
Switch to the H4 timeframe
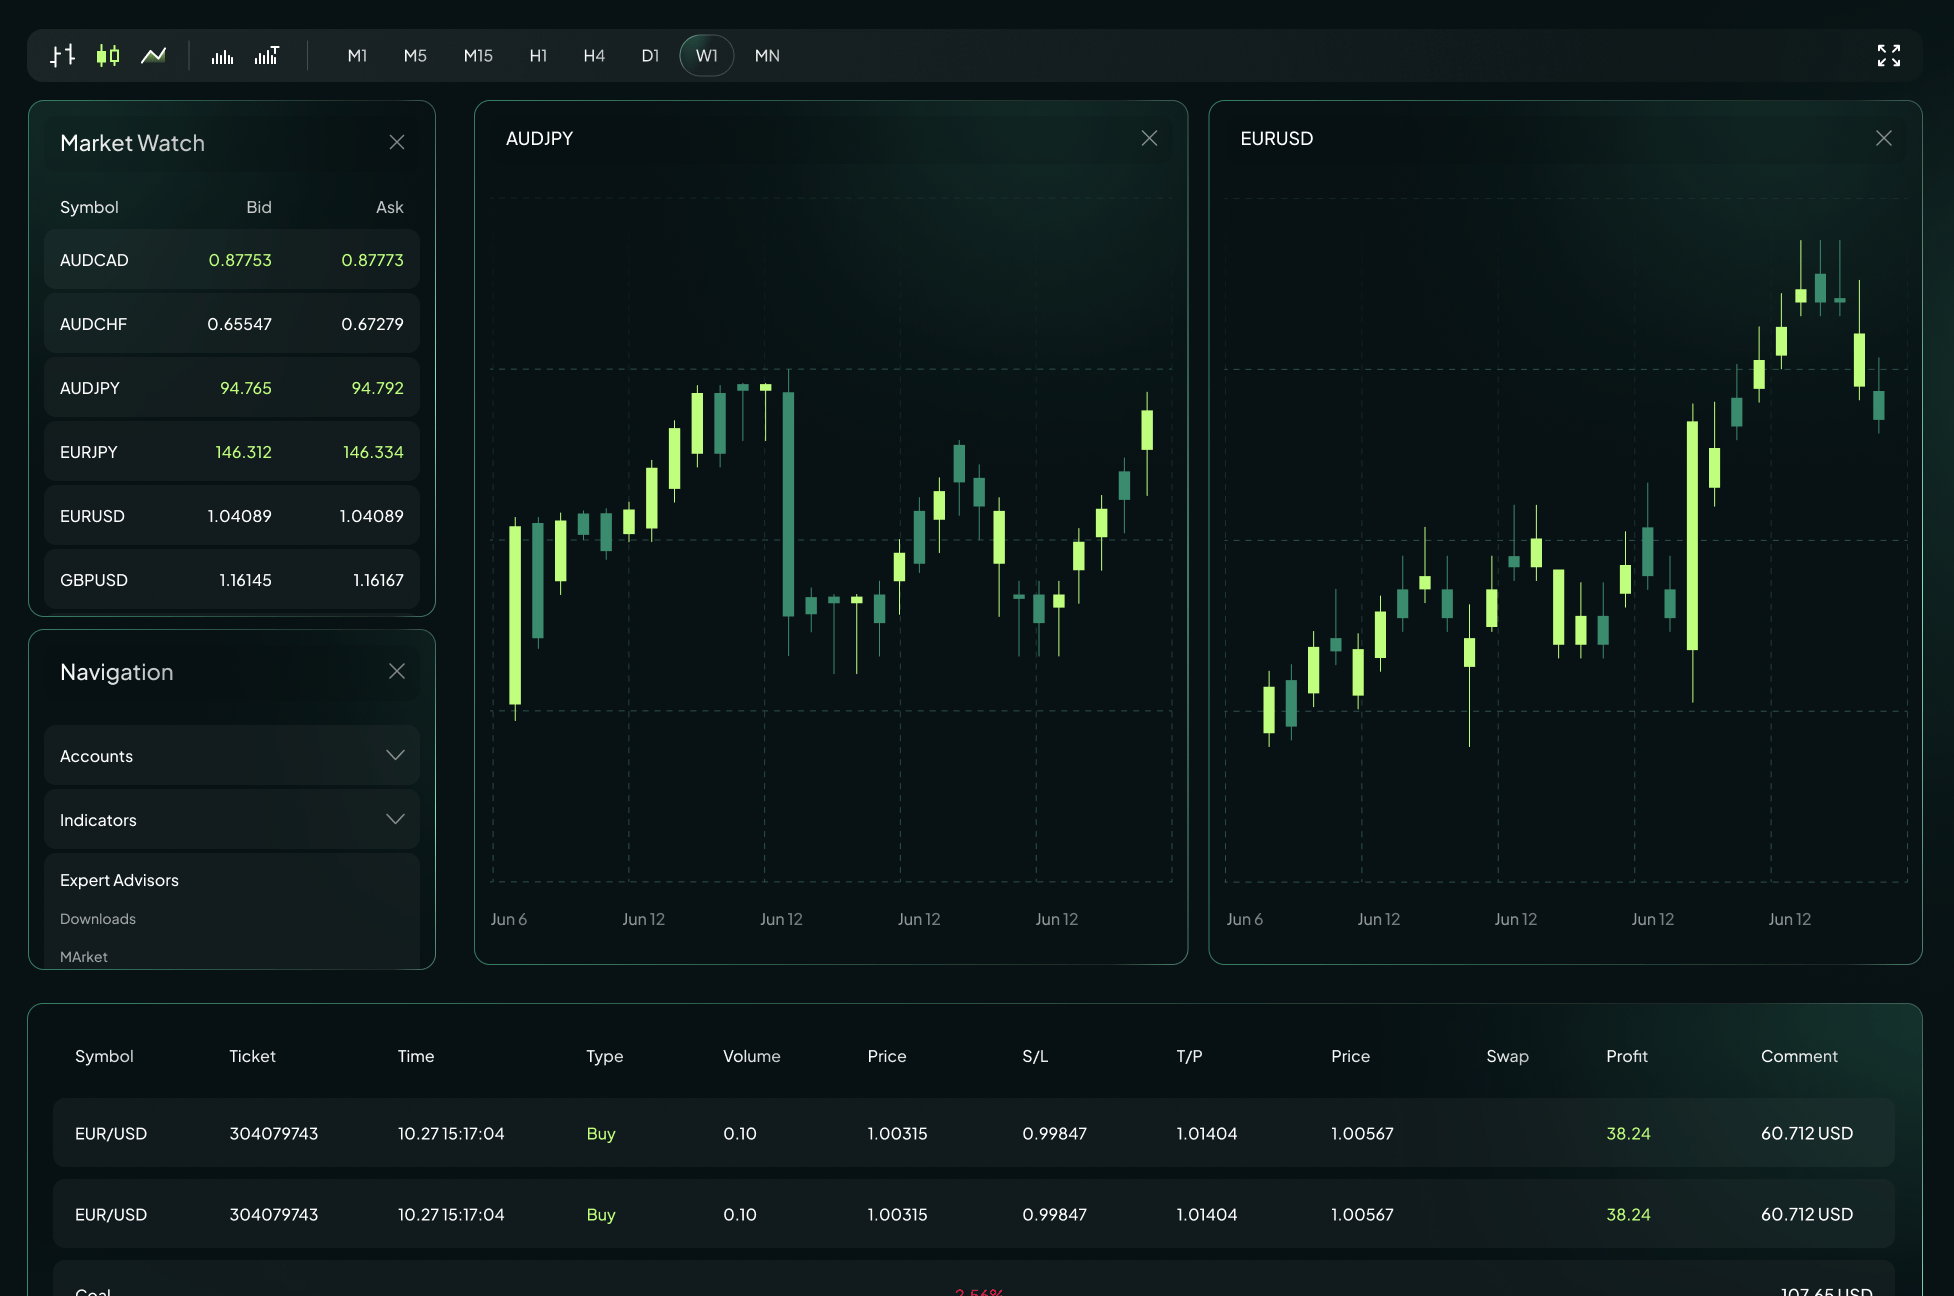point(594,56)
